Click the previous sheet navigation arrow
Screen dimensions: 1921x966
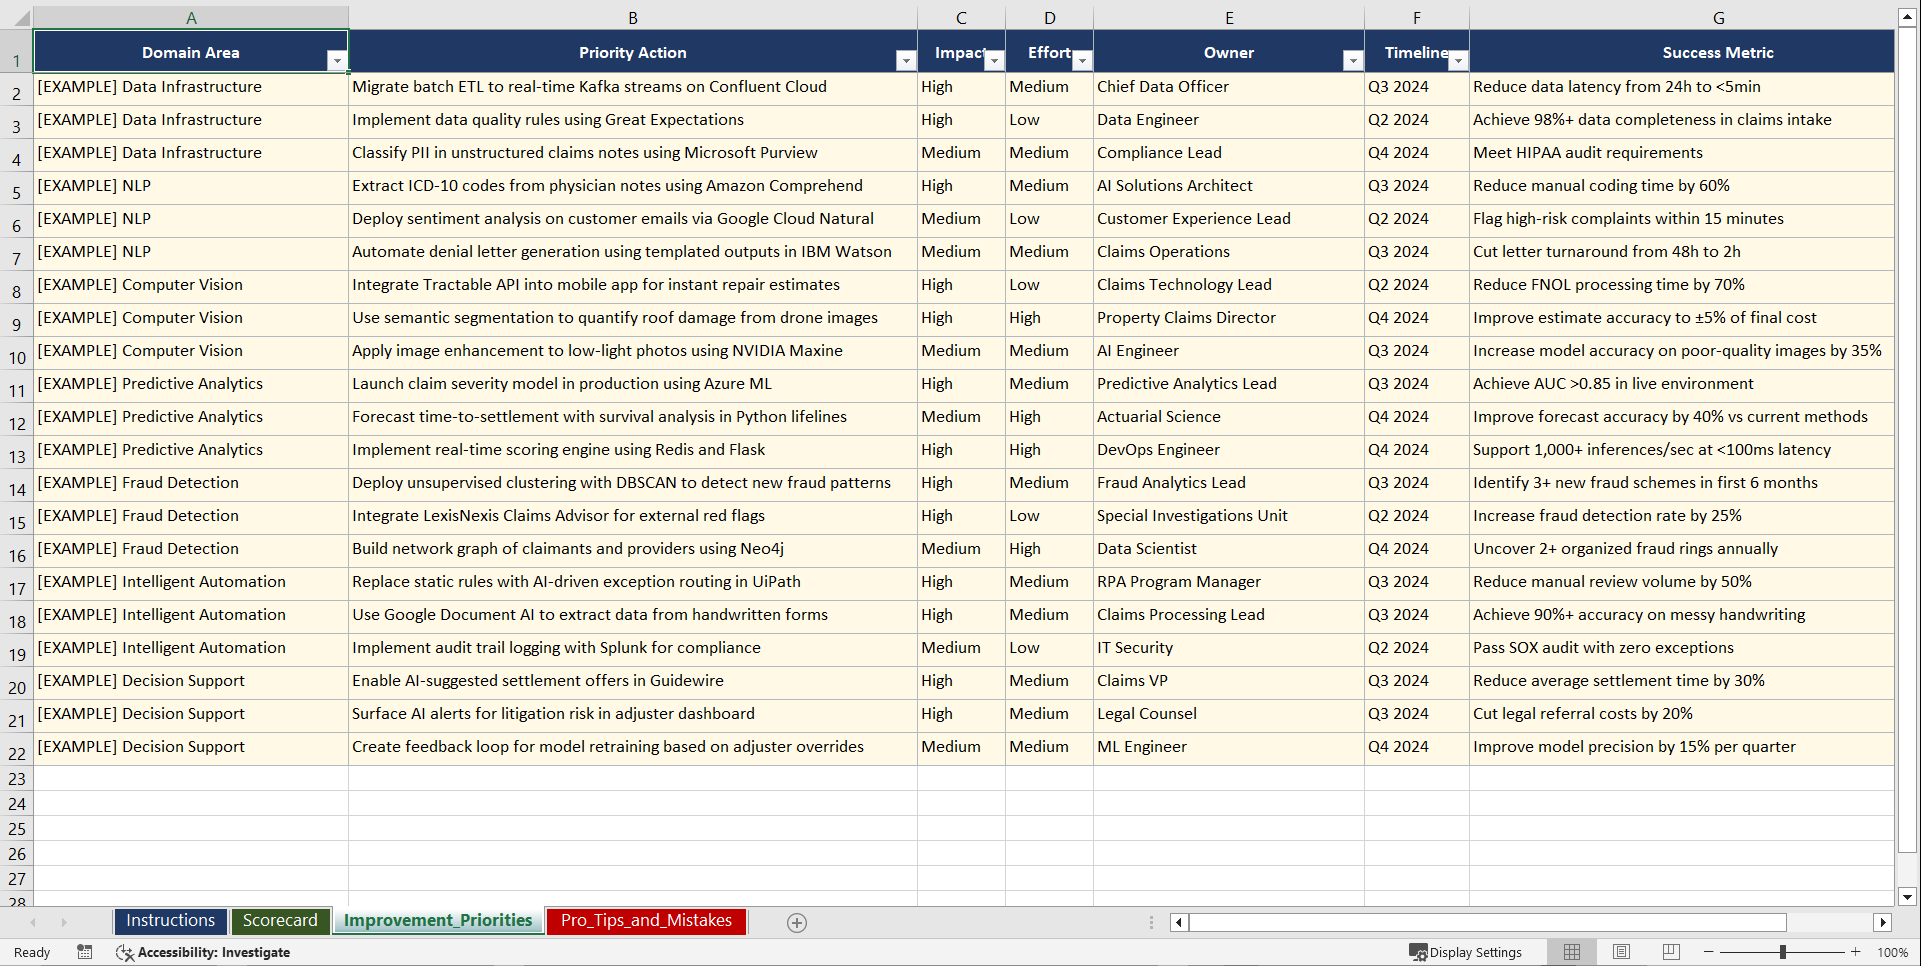34,922
